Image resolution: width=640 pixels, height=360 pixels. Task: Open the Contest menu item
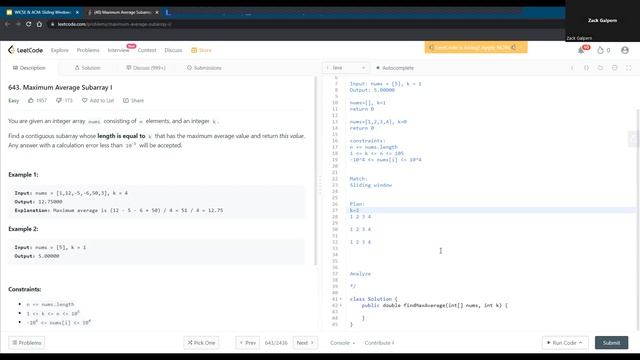pyautogui.click(x=147, y=50)
